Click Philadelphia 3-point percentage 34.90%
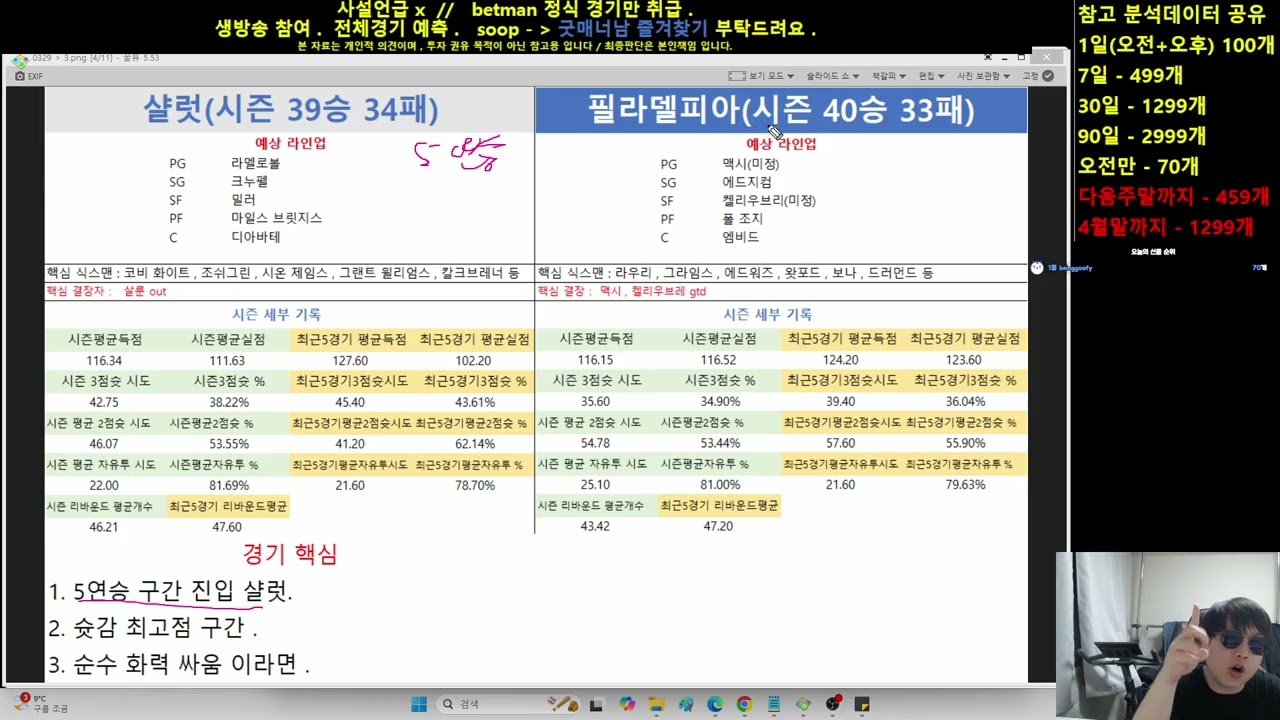The height and width of the screenshot is (720, 1280). click(x=720, y=402)
